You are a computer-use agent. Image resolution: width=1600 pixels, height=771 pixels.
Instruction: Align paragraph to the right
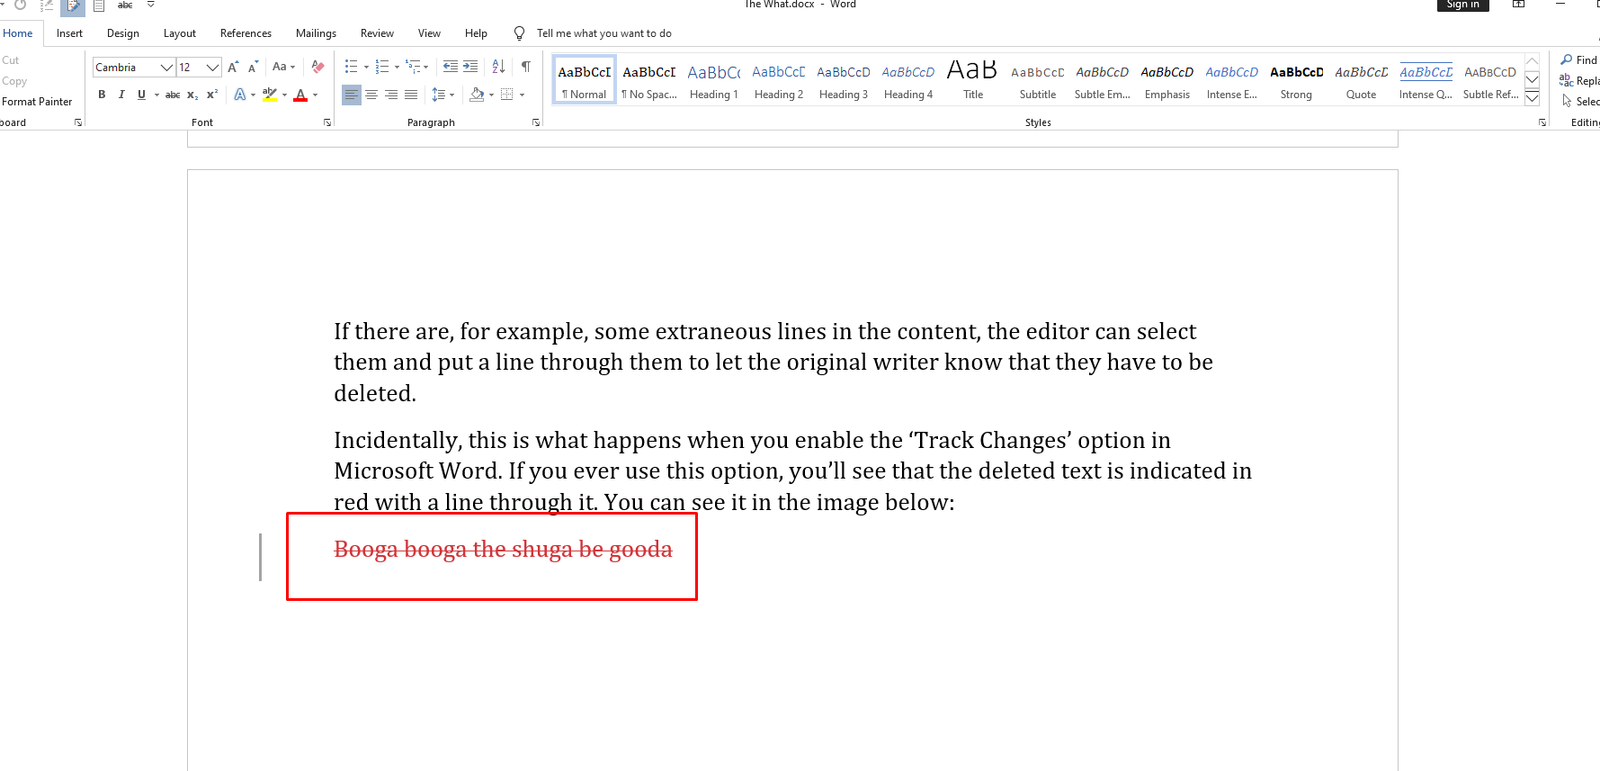tap(391, 95)
